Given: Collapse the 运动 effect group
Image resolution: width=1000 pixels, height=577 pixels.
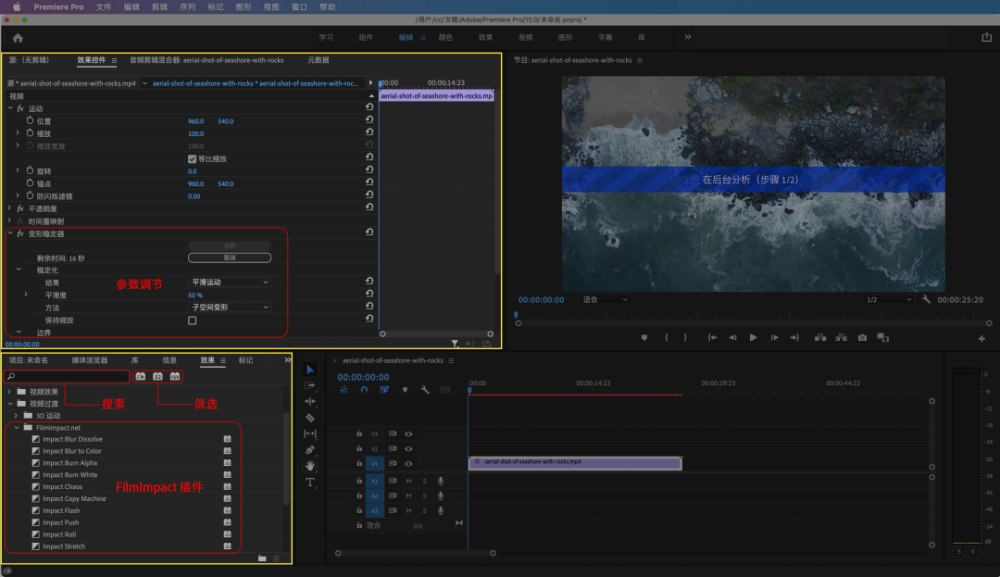Looking at the screenshot, I should click(10, 108).
